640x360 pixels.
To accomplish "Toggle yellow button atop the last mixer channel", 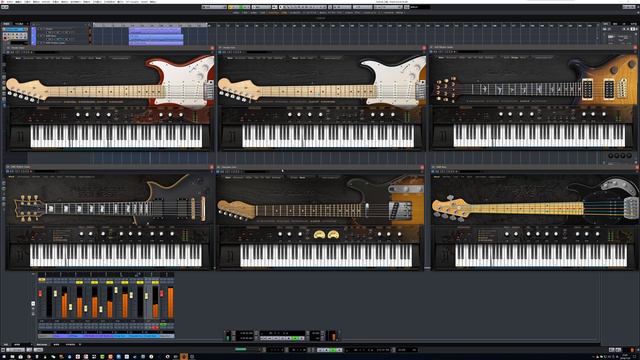I will pyautogui.click(x=155, y=282).
